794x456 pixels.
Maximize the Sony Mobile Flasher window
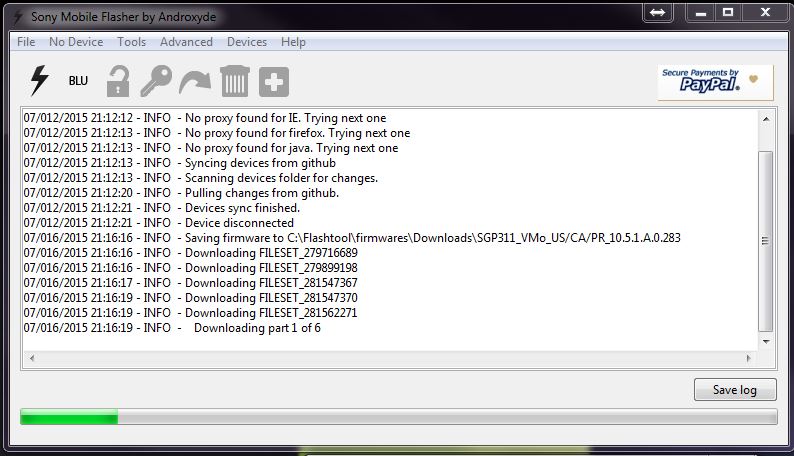pos(728,13)
